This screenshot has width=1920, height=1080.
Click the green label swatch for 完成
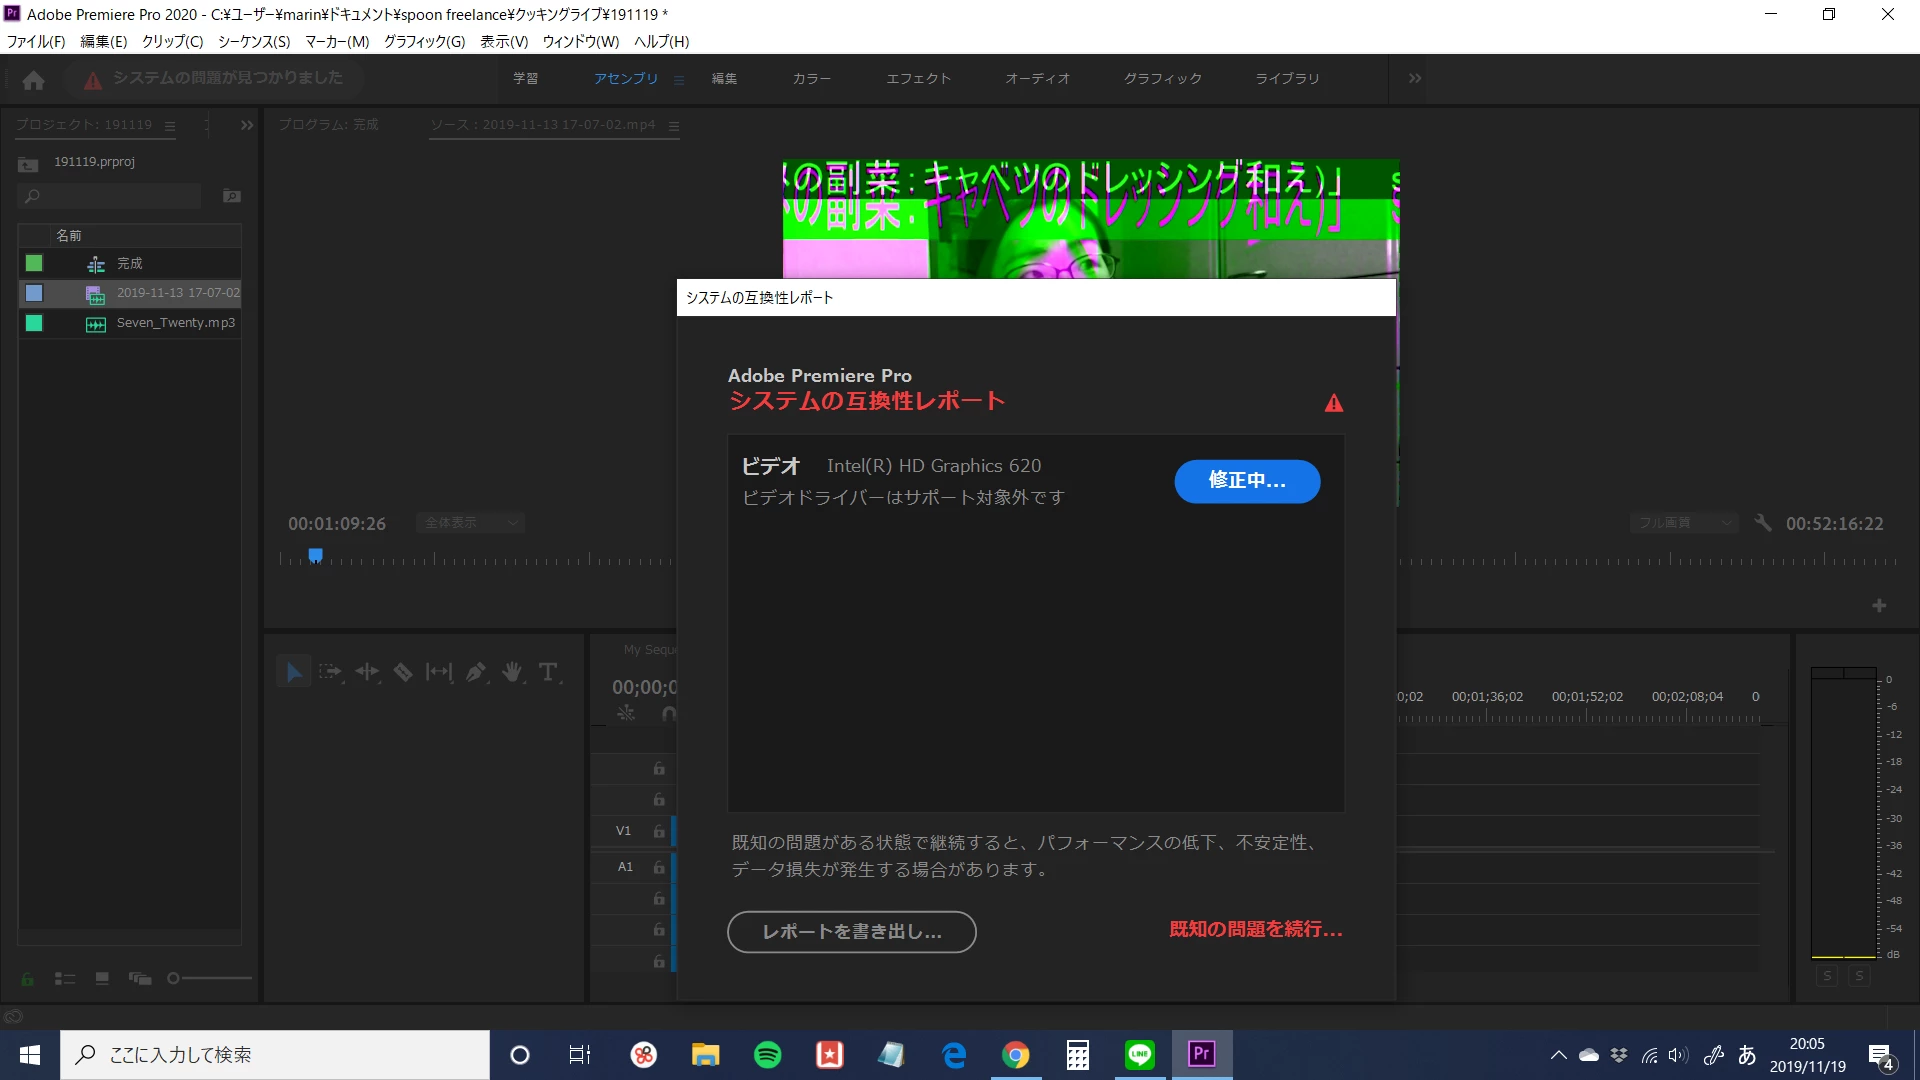(34, 263)
